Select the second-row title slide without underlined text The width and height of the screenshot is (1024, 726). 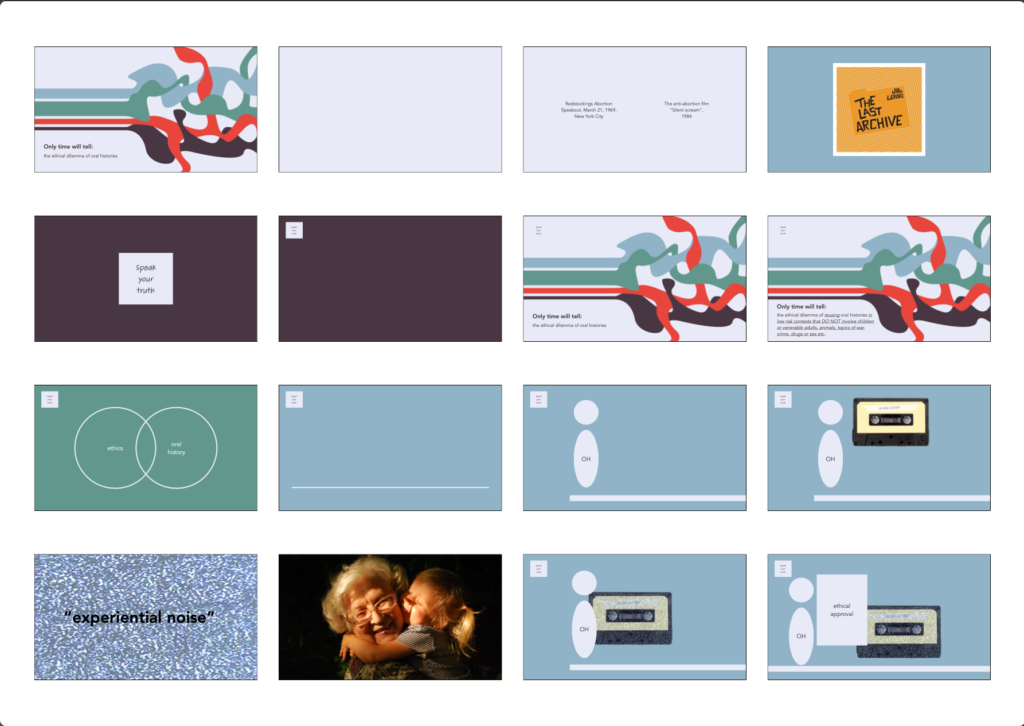point(634,278)
